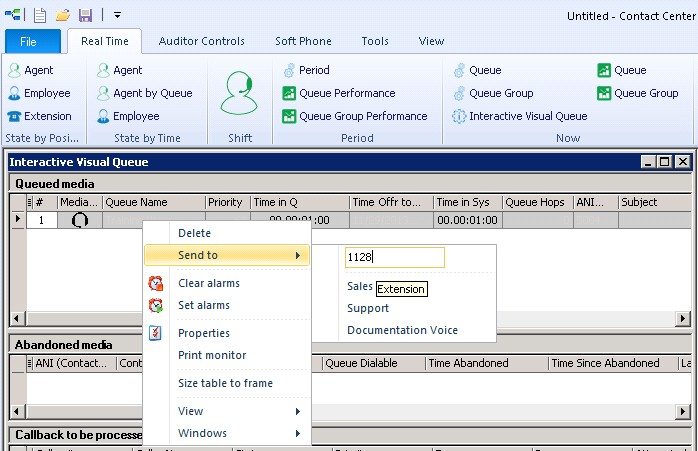Expand the Windows submenu arrow
The image size is (698, 451).
(x=298, y=433)
